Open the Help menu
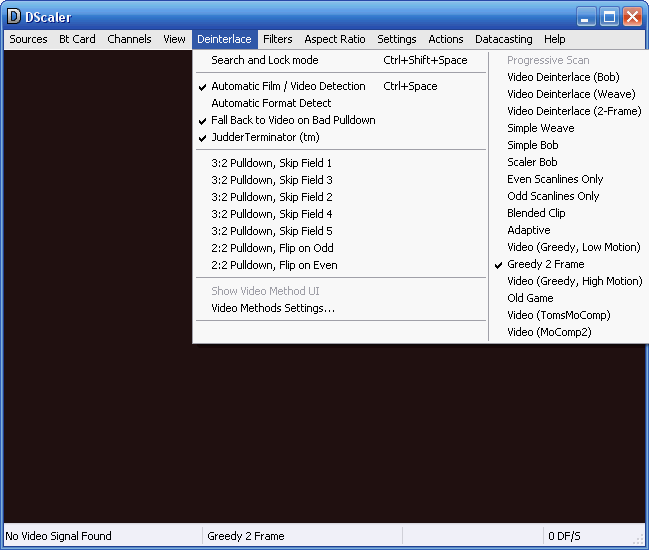649x550 pixels. coord(555,39)
